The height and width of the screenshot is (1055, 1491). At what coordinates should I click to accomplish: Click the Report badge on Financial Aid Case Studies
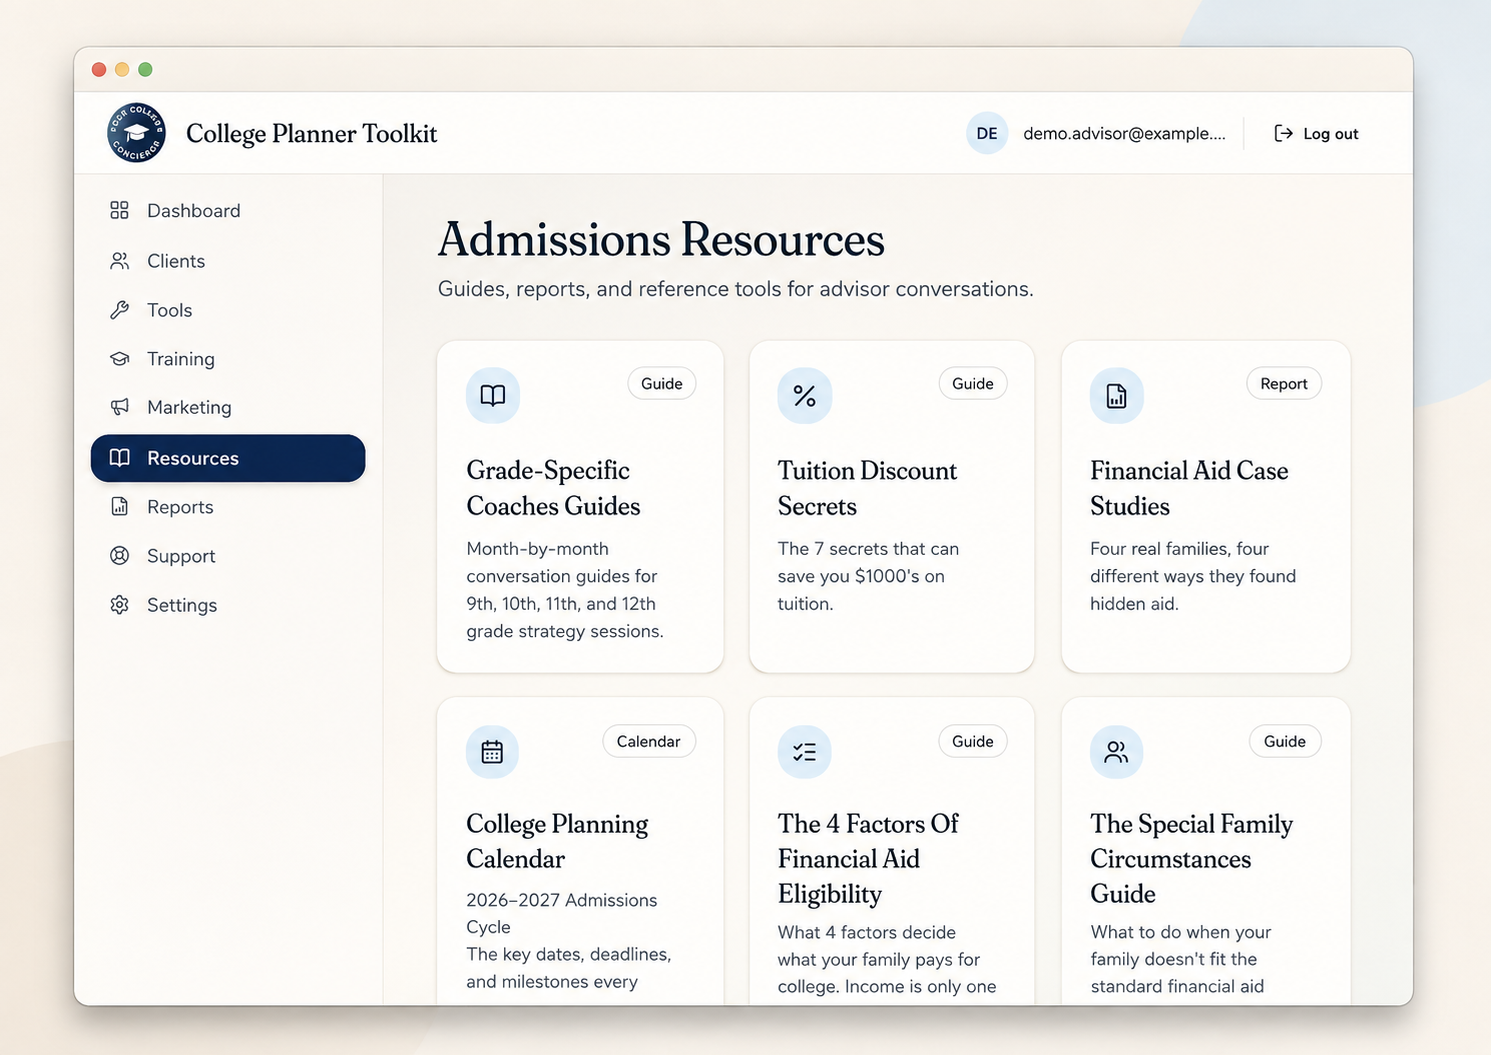[1284, 384]
